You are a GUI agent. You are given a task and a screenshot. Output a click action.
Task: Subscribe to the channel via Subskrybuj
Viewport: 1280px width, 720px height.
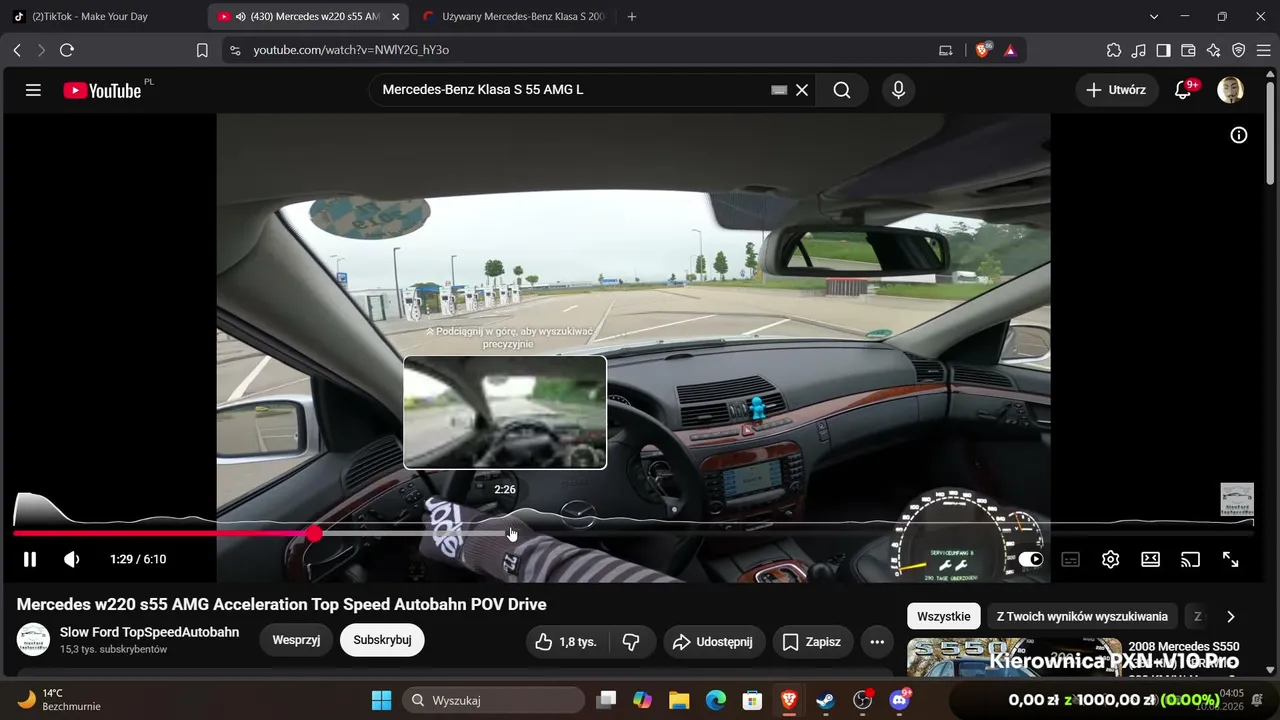[382, 640]
